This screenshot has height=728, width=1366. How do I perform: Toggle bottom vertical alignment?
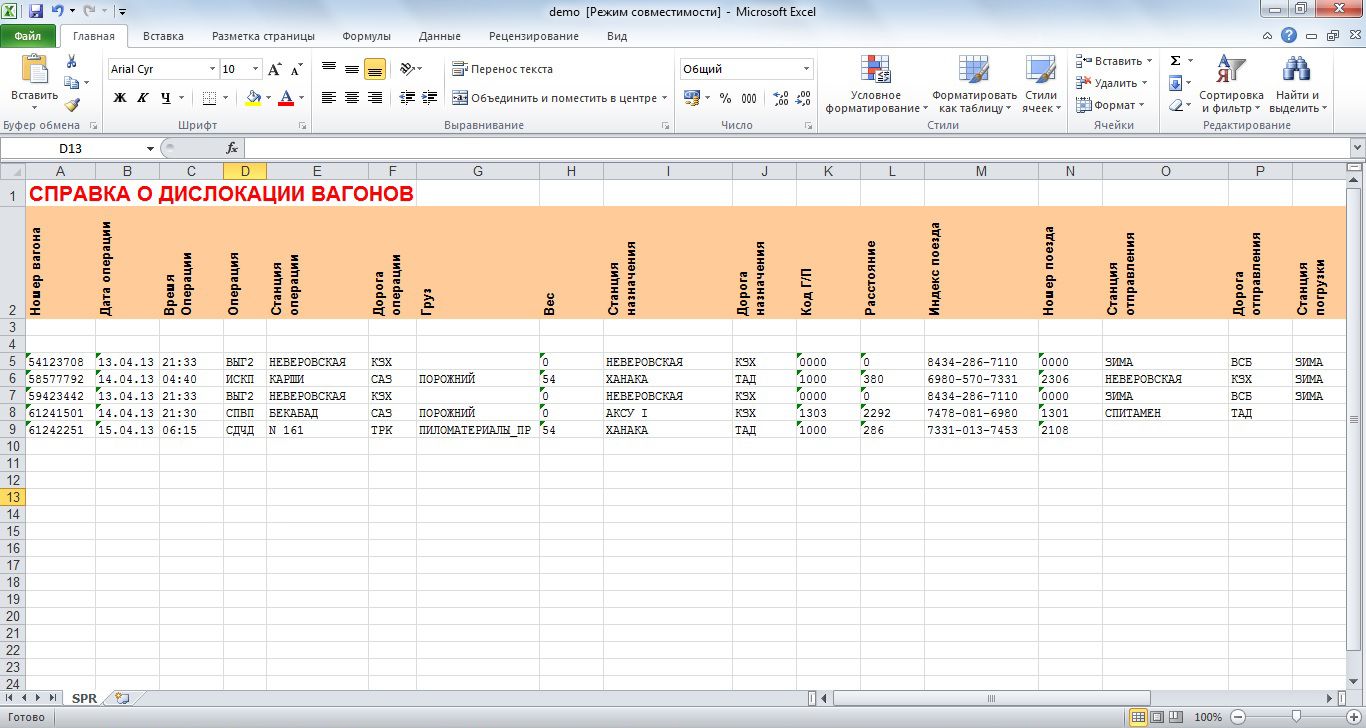(x=375, y=69)
